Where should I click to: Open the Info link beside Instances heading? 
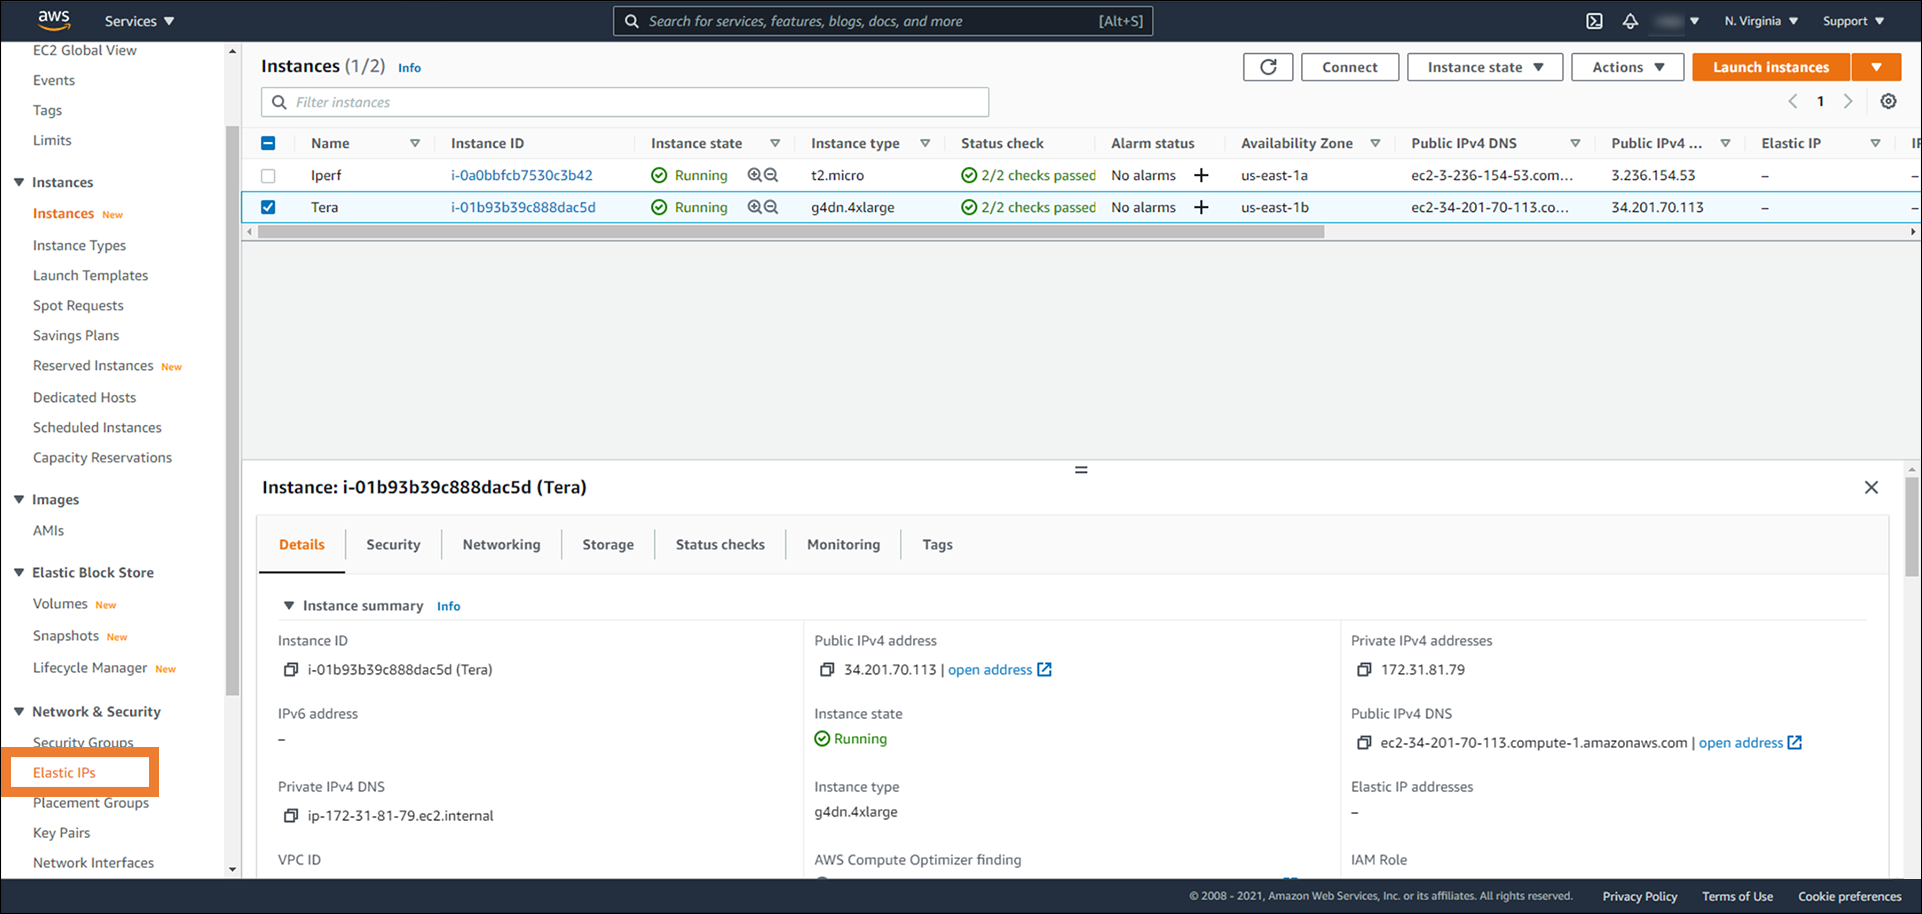click(x=409, y=68)
